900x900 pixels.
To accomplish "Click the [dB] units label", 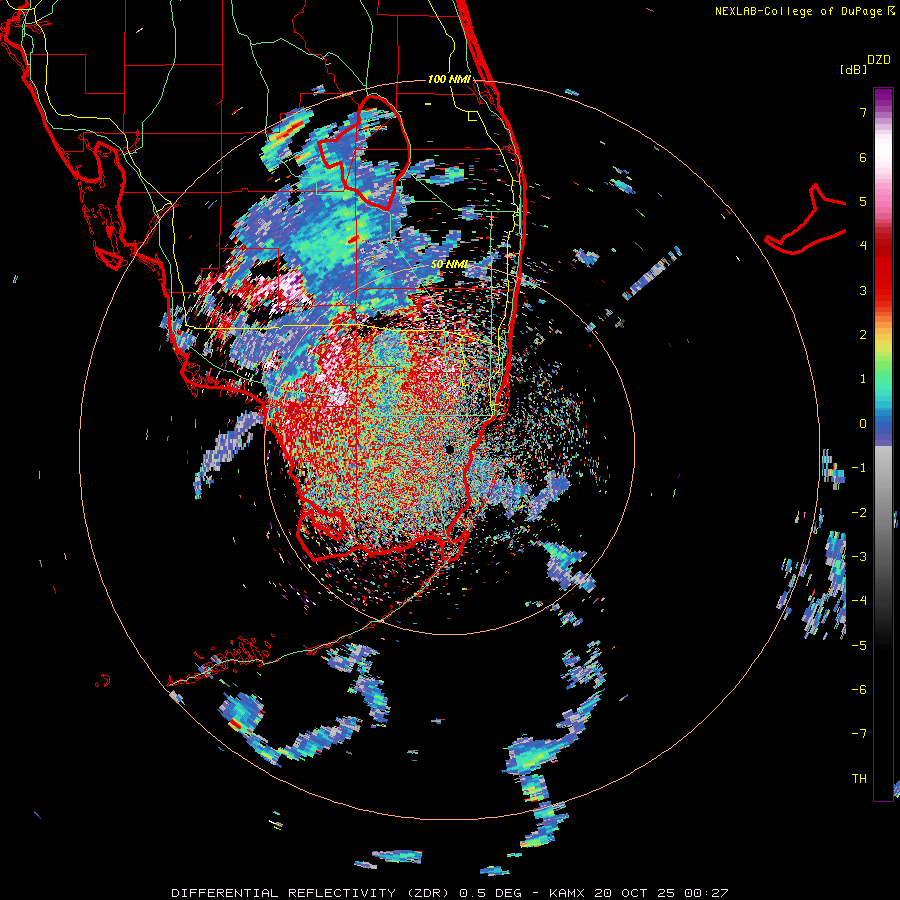I will pyautogui.click(x=852, y=69).
